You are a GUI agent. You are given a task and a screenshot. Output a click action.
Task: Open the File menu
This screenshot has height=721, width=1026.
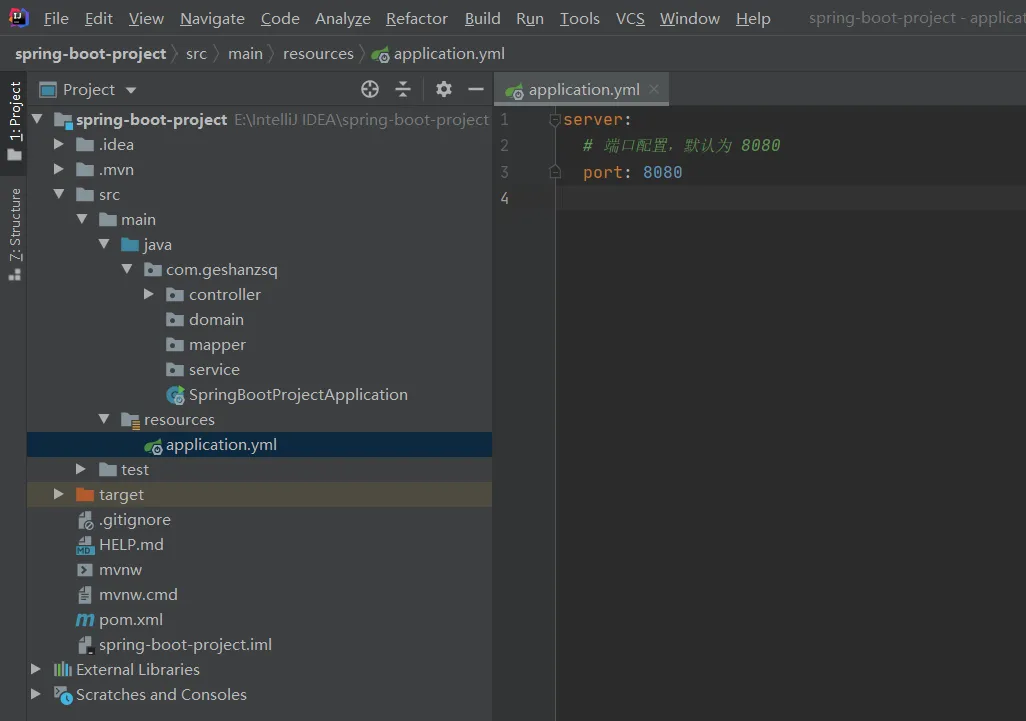coord(56,19)
